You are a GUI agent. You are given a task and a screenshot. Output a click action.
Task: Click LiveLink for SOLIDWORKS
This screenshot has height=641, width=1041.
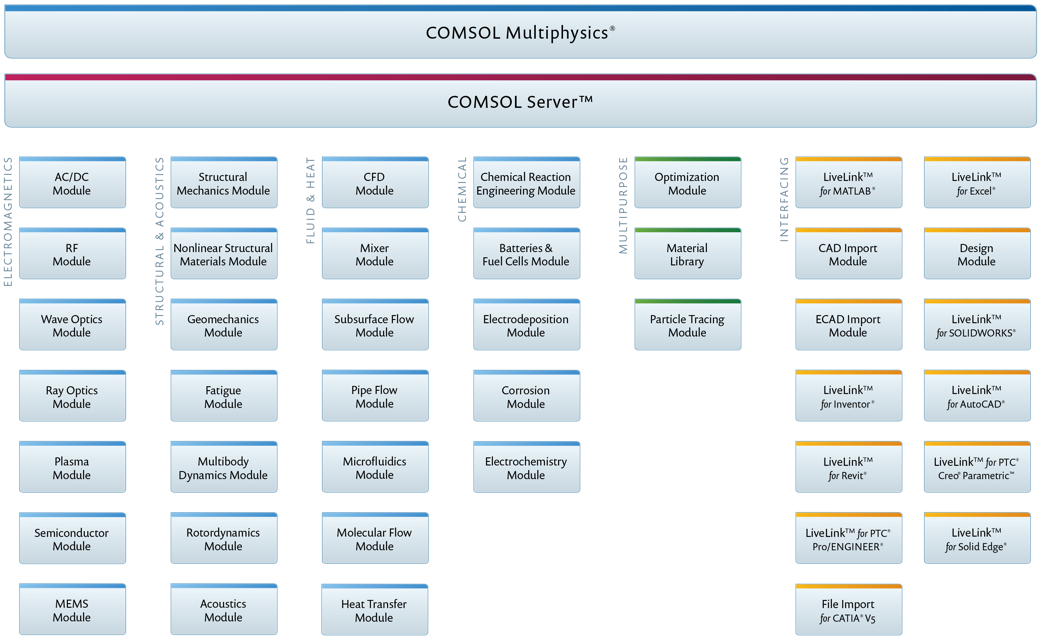point(977,324)
